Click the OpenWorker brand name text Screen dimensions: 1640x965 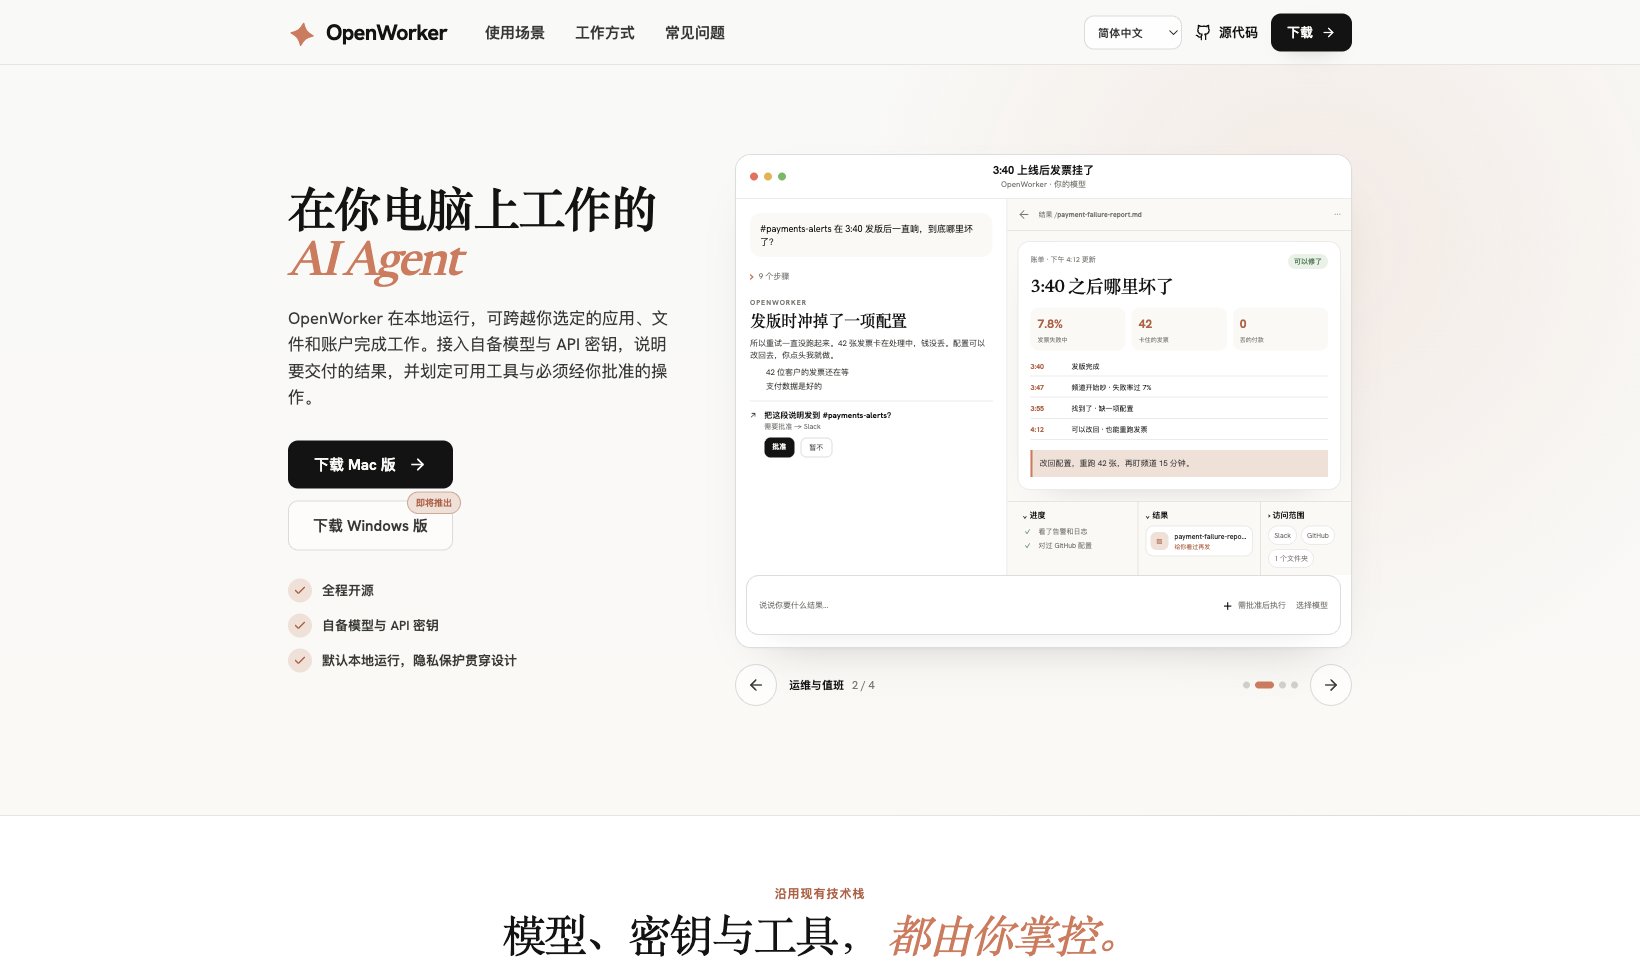[386, 33]
